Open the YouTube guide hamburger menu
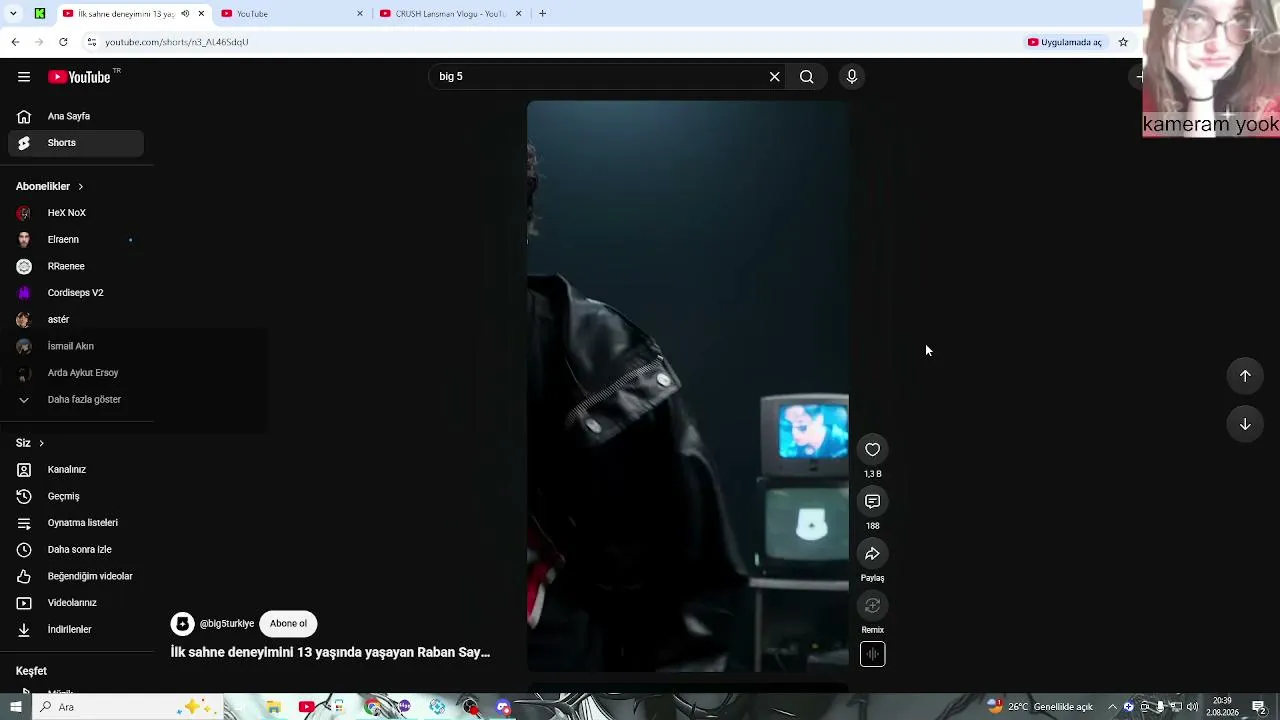The width and height of the screenshot is (1280, 720). point(24,77)
